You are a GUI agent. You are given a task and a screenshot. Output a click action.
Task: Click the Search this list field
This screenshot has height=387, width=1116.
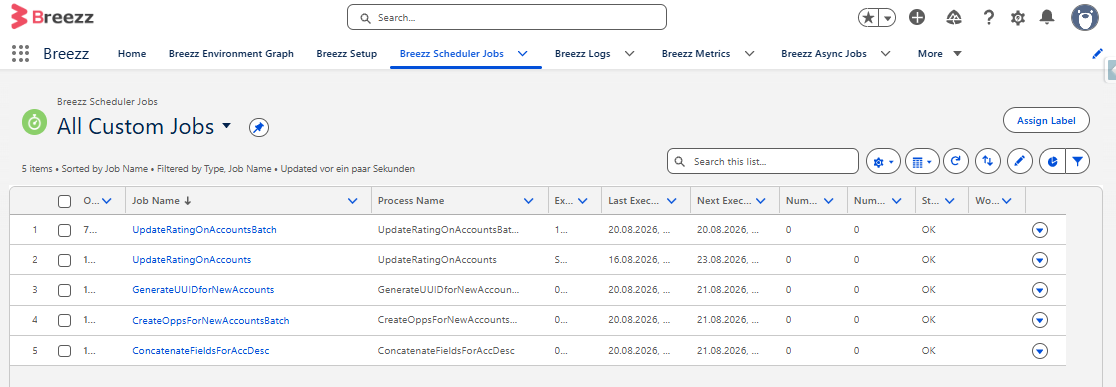[x=763, y=161]
